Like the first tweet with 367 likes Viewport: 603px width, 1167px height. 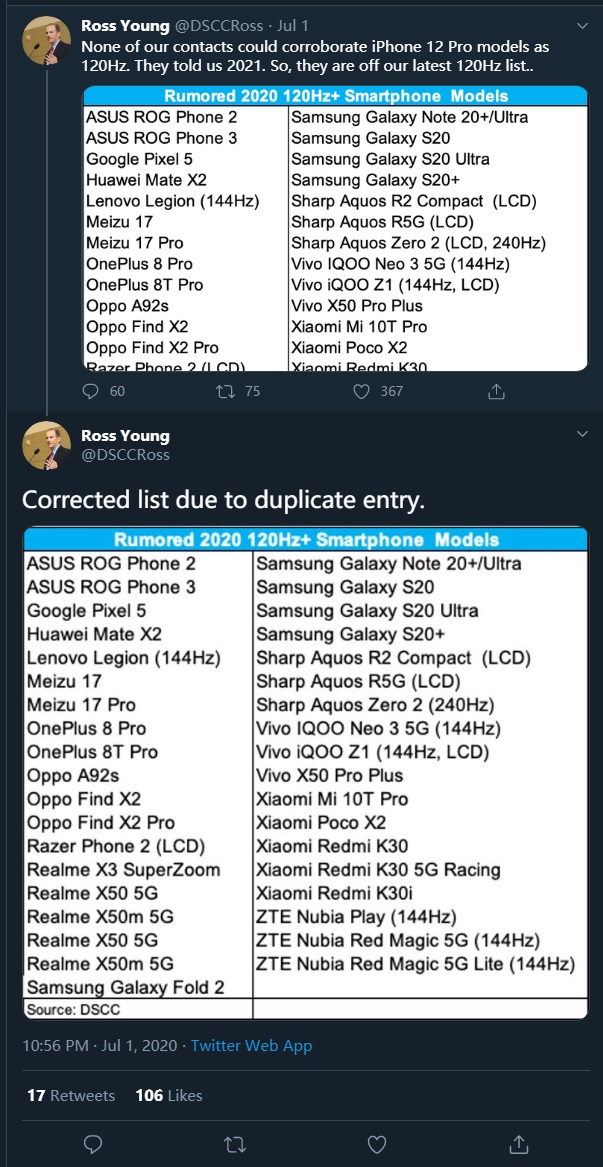362,391
